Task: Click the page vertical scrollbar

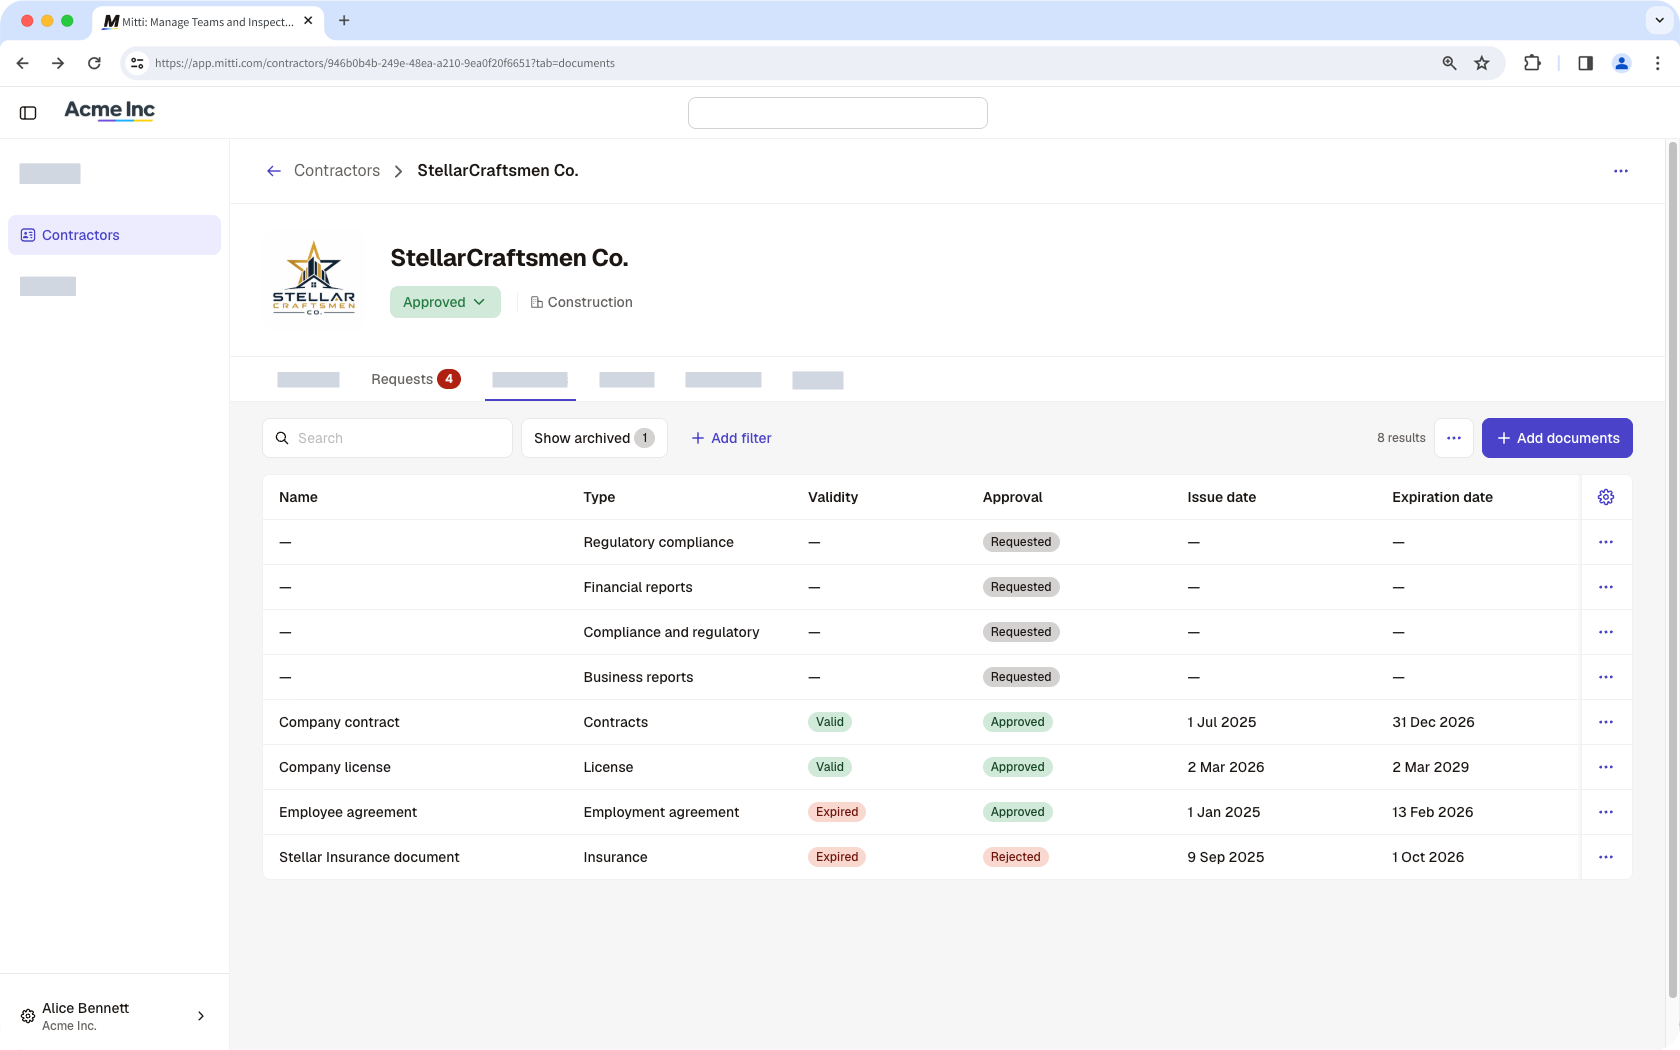Action: [1672, 570]
